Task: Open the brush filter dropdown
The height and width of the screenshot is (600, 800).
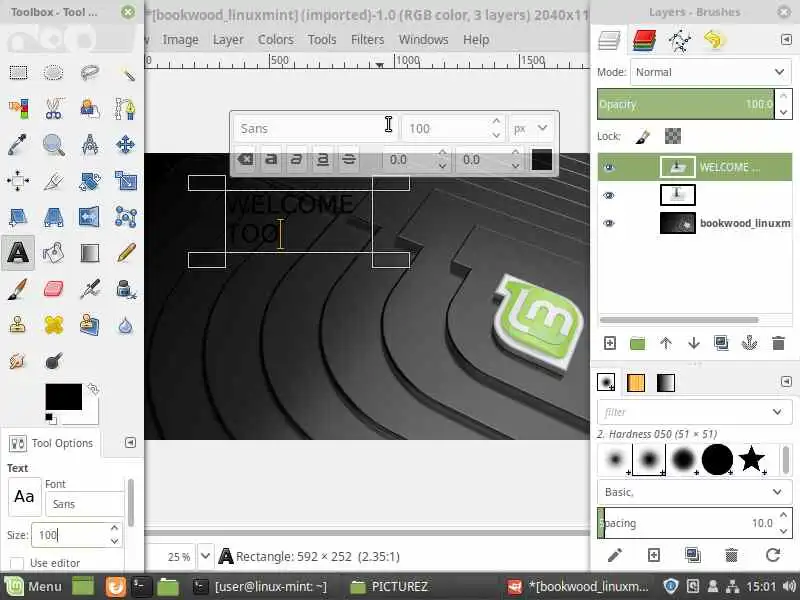Action: tap(777, 412)
